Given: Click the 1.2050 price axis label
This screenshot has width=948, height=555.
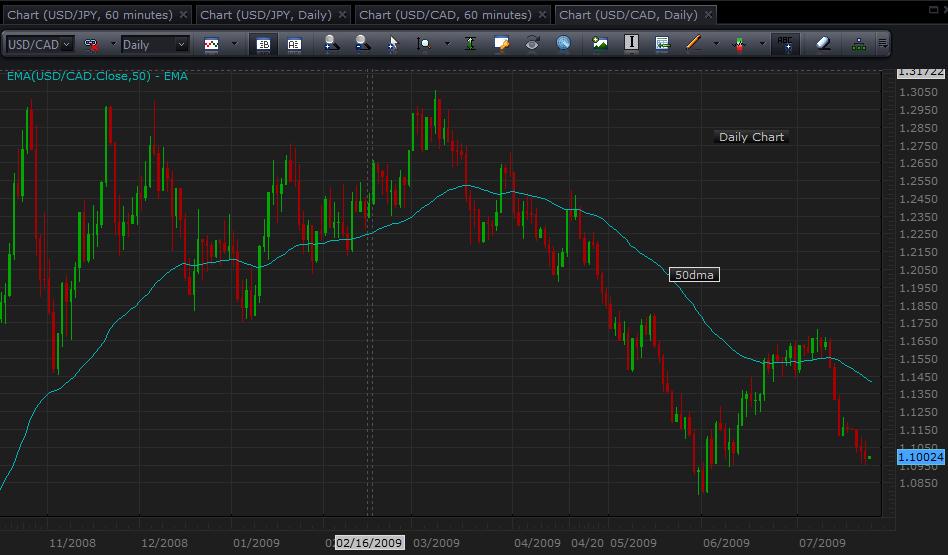Looking at the screenshot, I should (918, 270).
